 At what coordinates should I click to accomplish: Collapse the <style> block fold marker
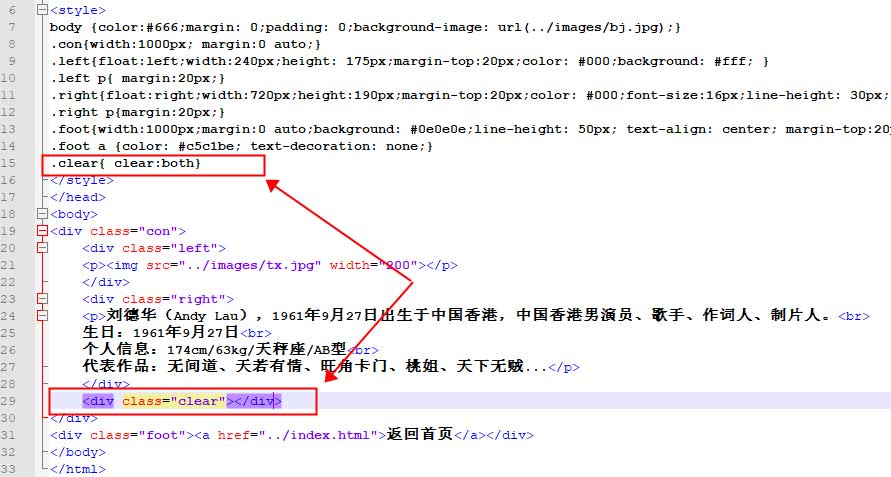coord(40,10)
